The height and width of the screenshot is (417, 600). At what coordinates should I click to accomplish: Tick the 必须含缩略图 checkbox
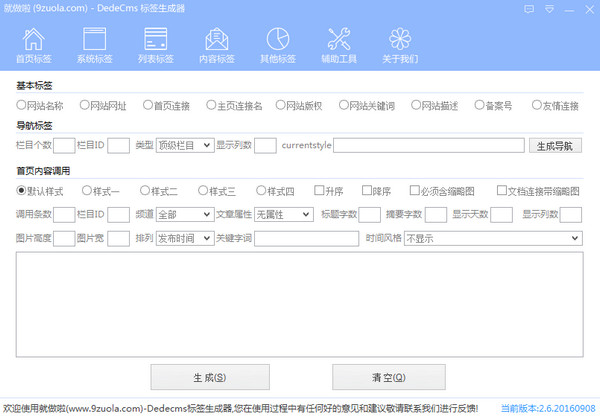pyautogui.click(x=415, y=190)
